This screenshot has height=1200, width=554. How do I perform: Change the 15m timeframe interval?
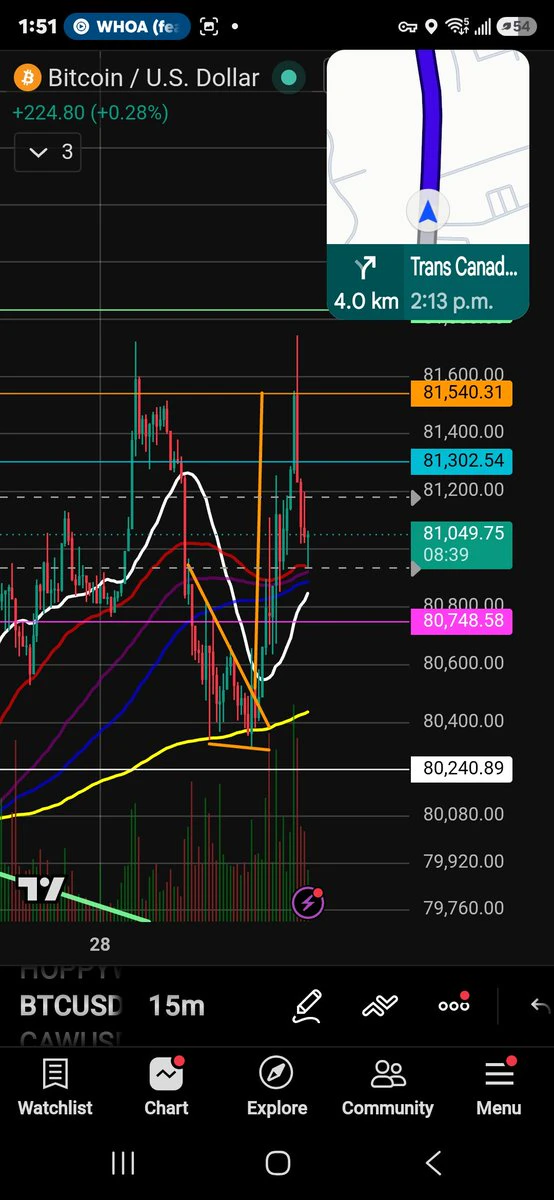(177, 1005)
